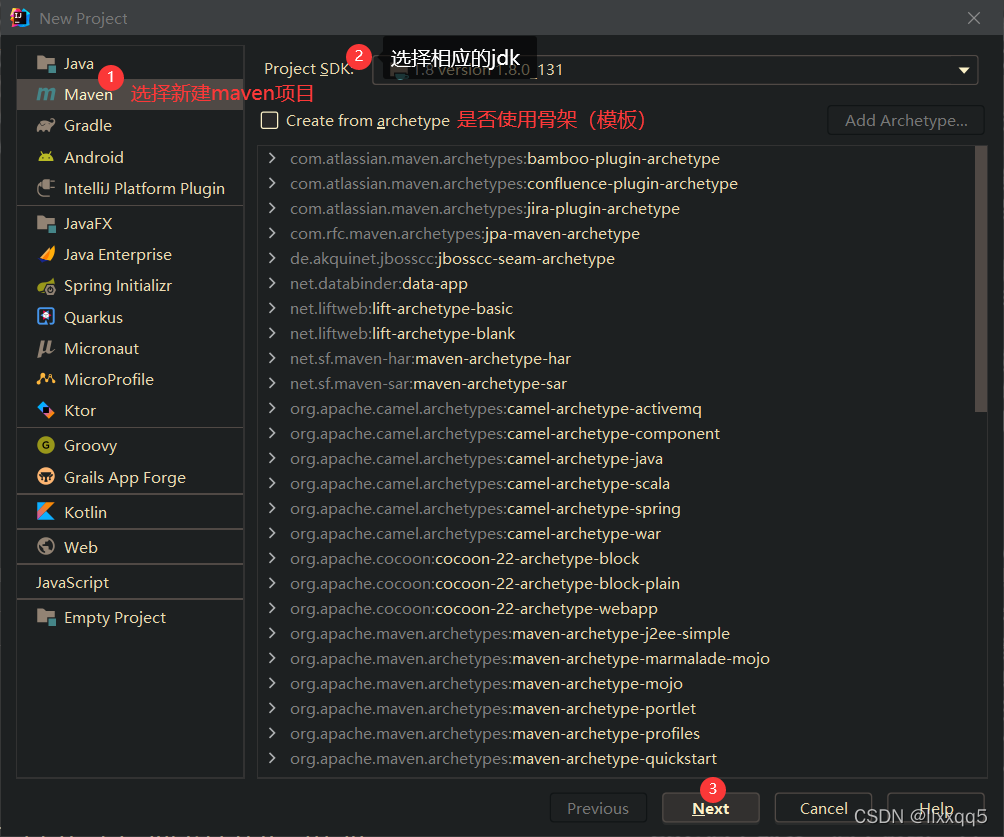
Task: Click the Kotlin K icon
Action: pyautogui.click(x=46, y=512)
